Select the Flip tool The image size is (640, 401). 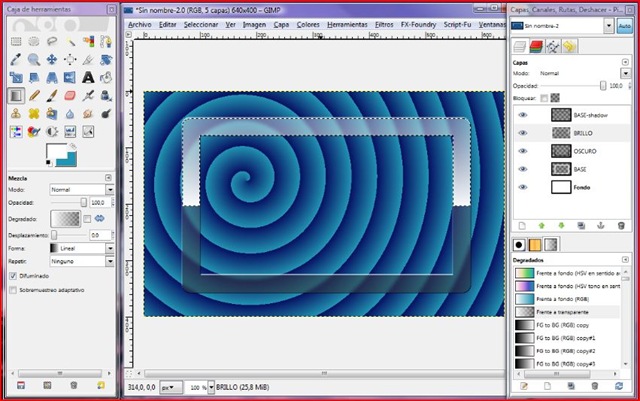click(70, 77)
